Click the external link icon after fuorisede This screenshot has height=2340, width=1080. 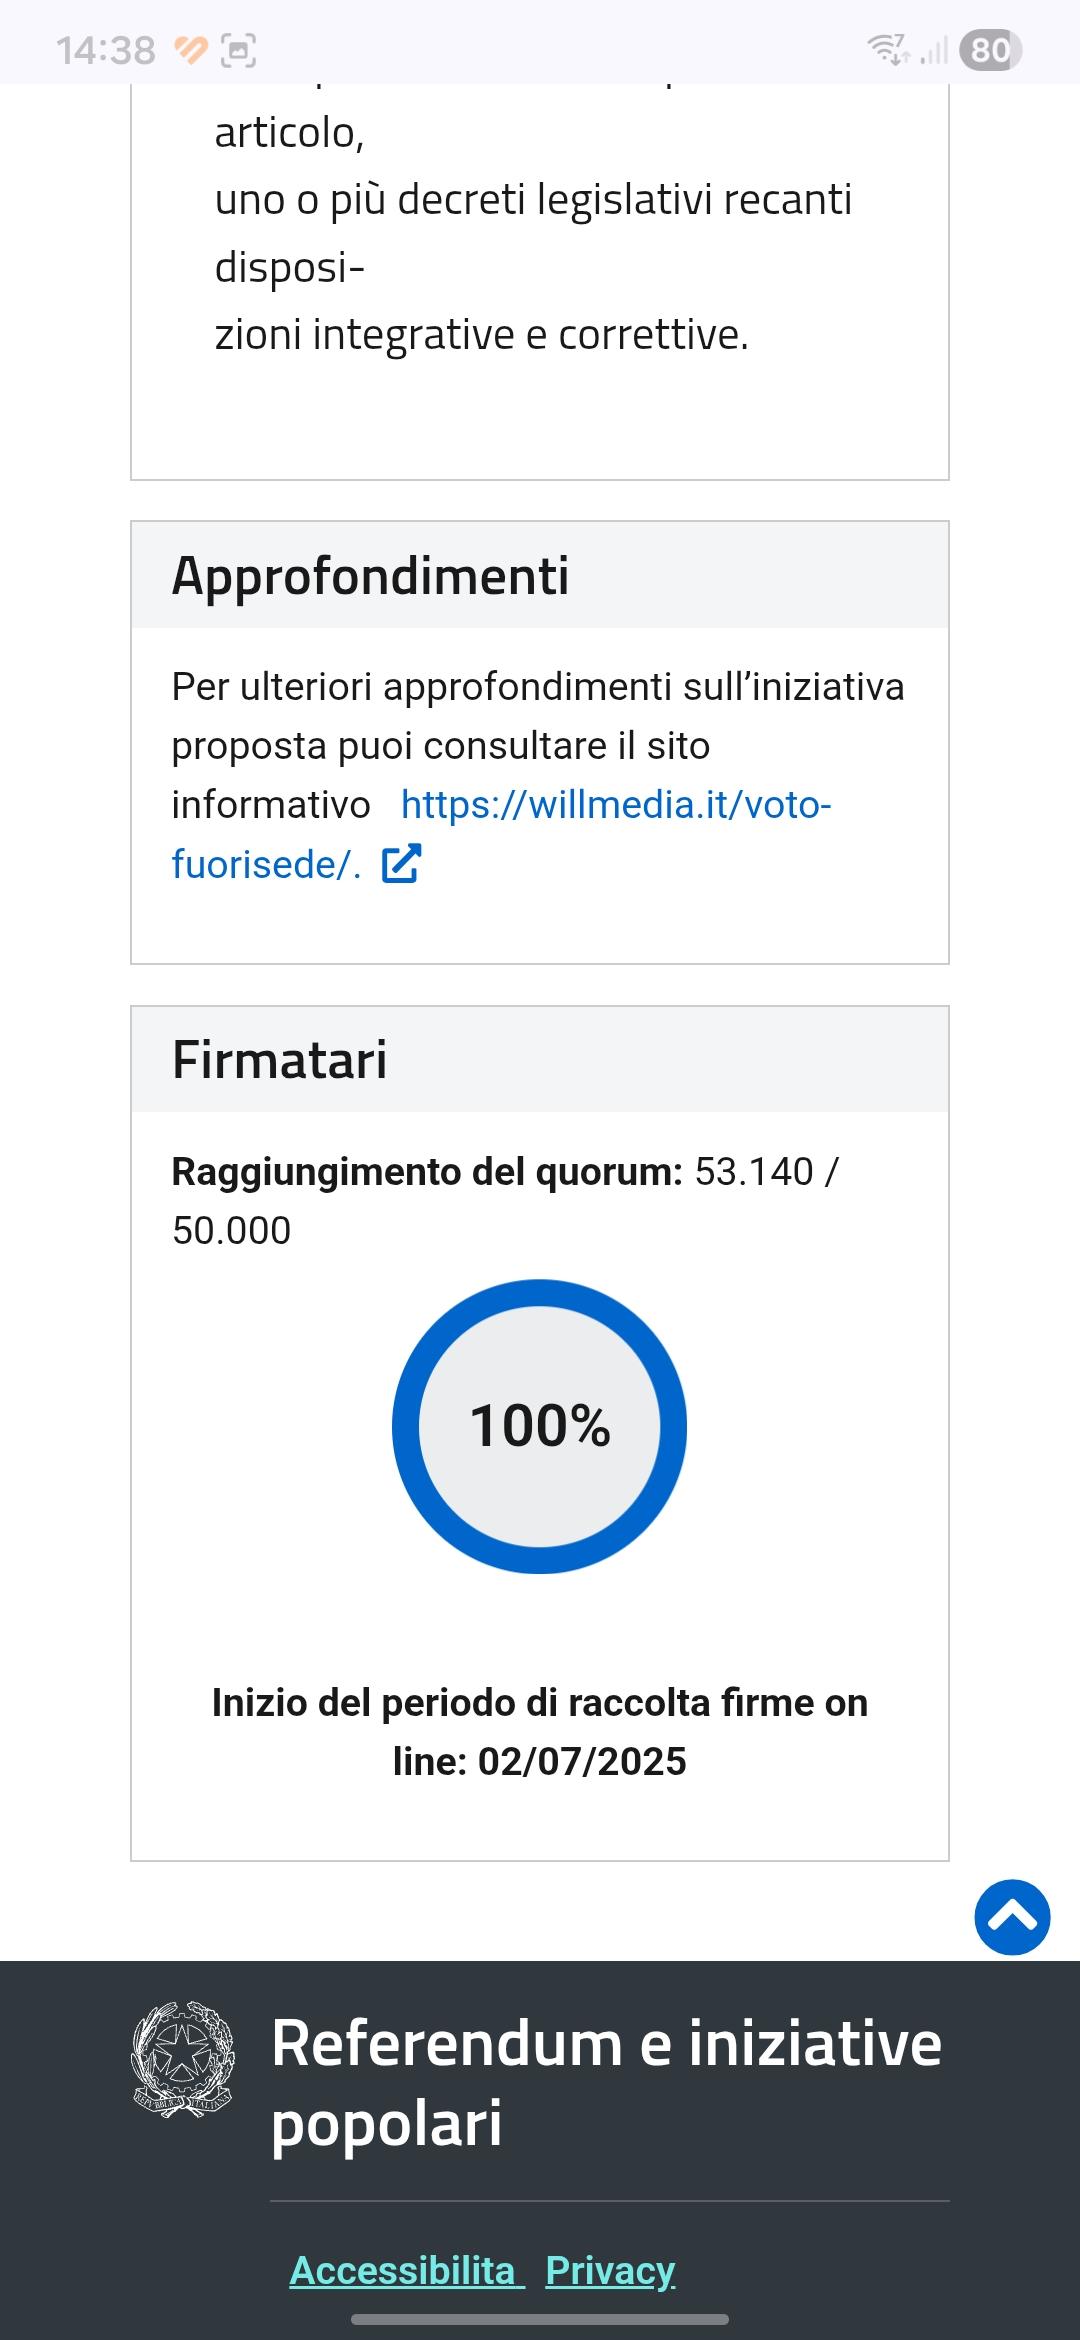pyautogui.click(x=401, y=864)
